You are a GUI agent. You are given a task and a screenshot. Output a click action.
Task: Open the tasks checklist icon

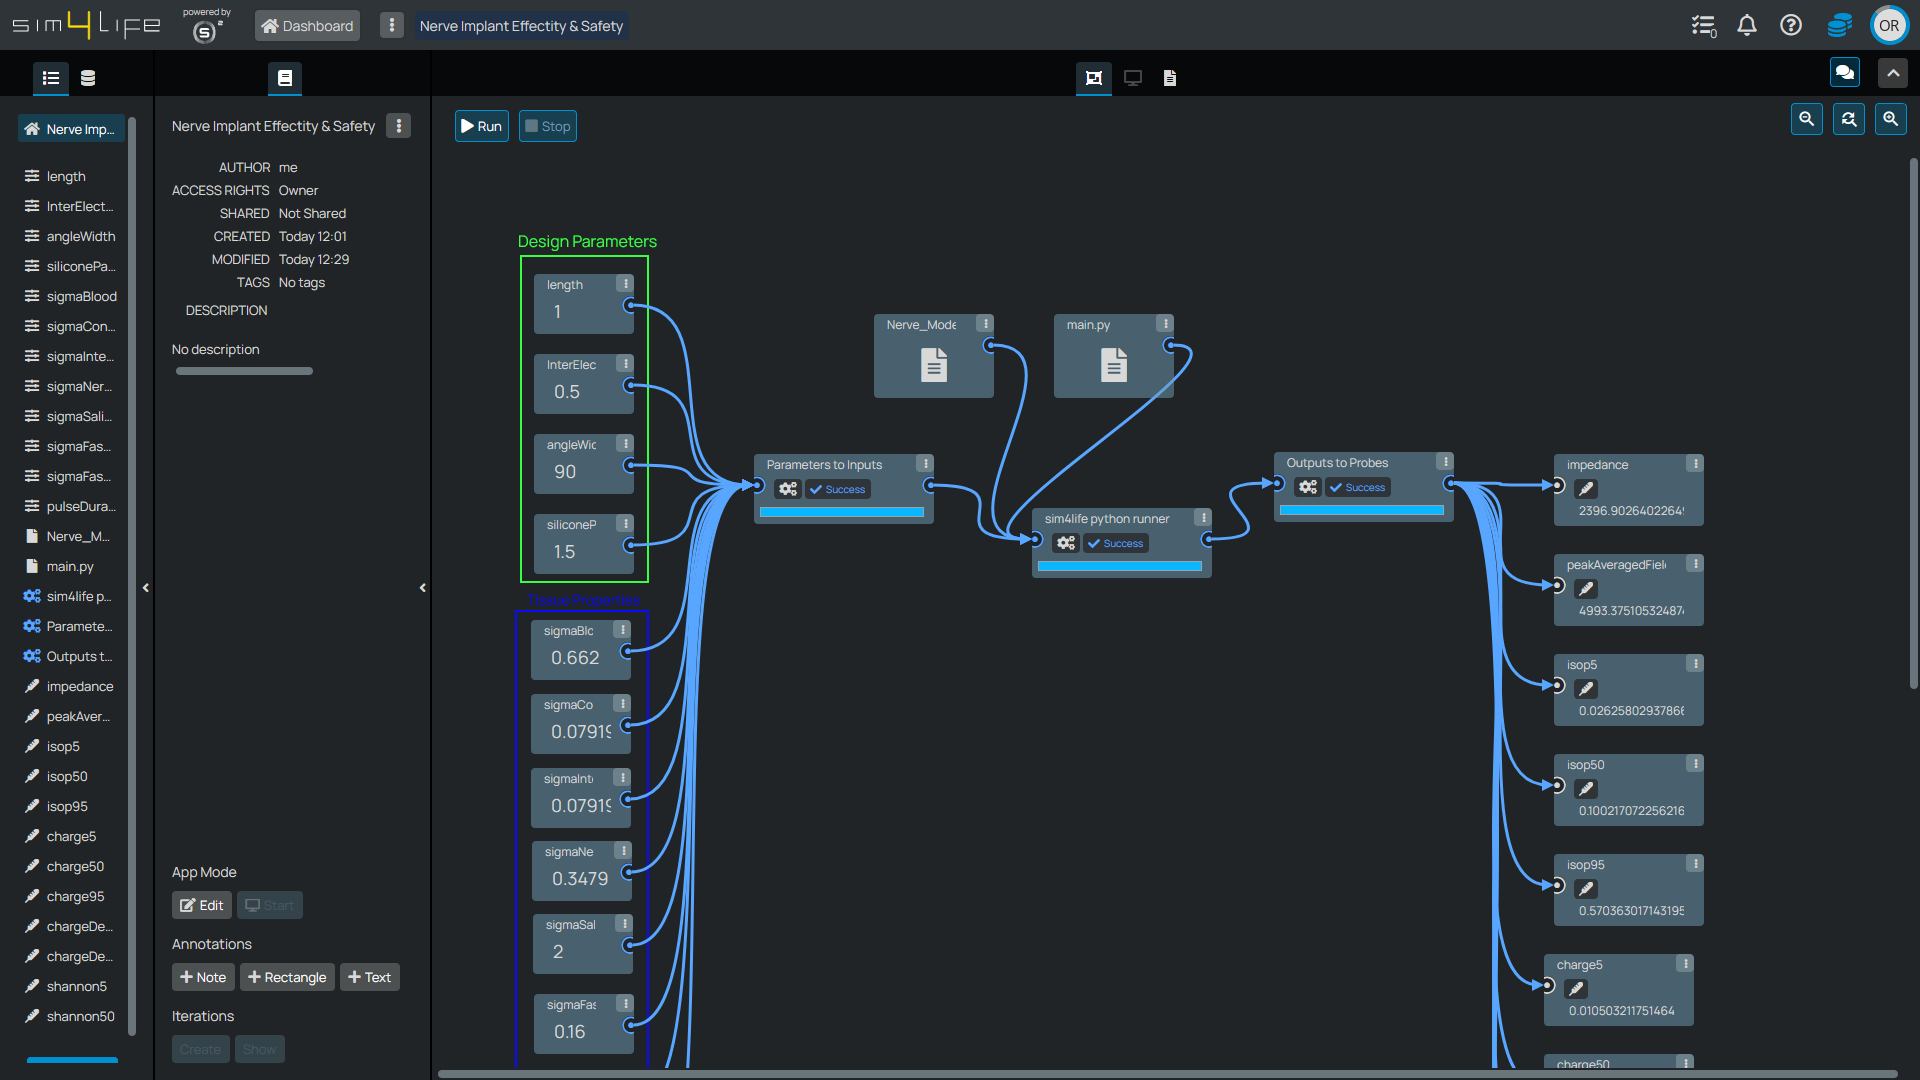pyautogui.click(x=1702, y=25)
